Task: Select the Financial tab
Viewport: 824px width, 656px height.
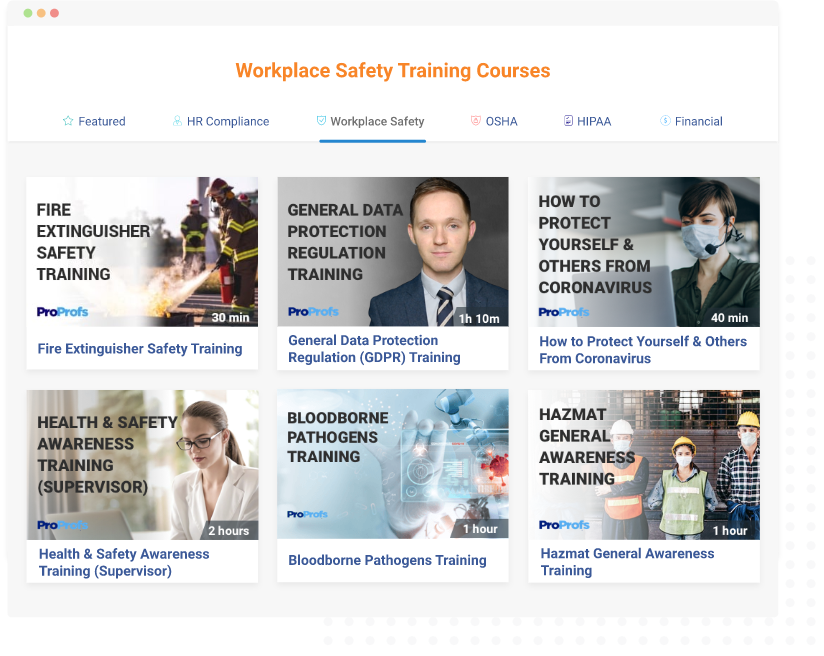Action: (692, 120)
